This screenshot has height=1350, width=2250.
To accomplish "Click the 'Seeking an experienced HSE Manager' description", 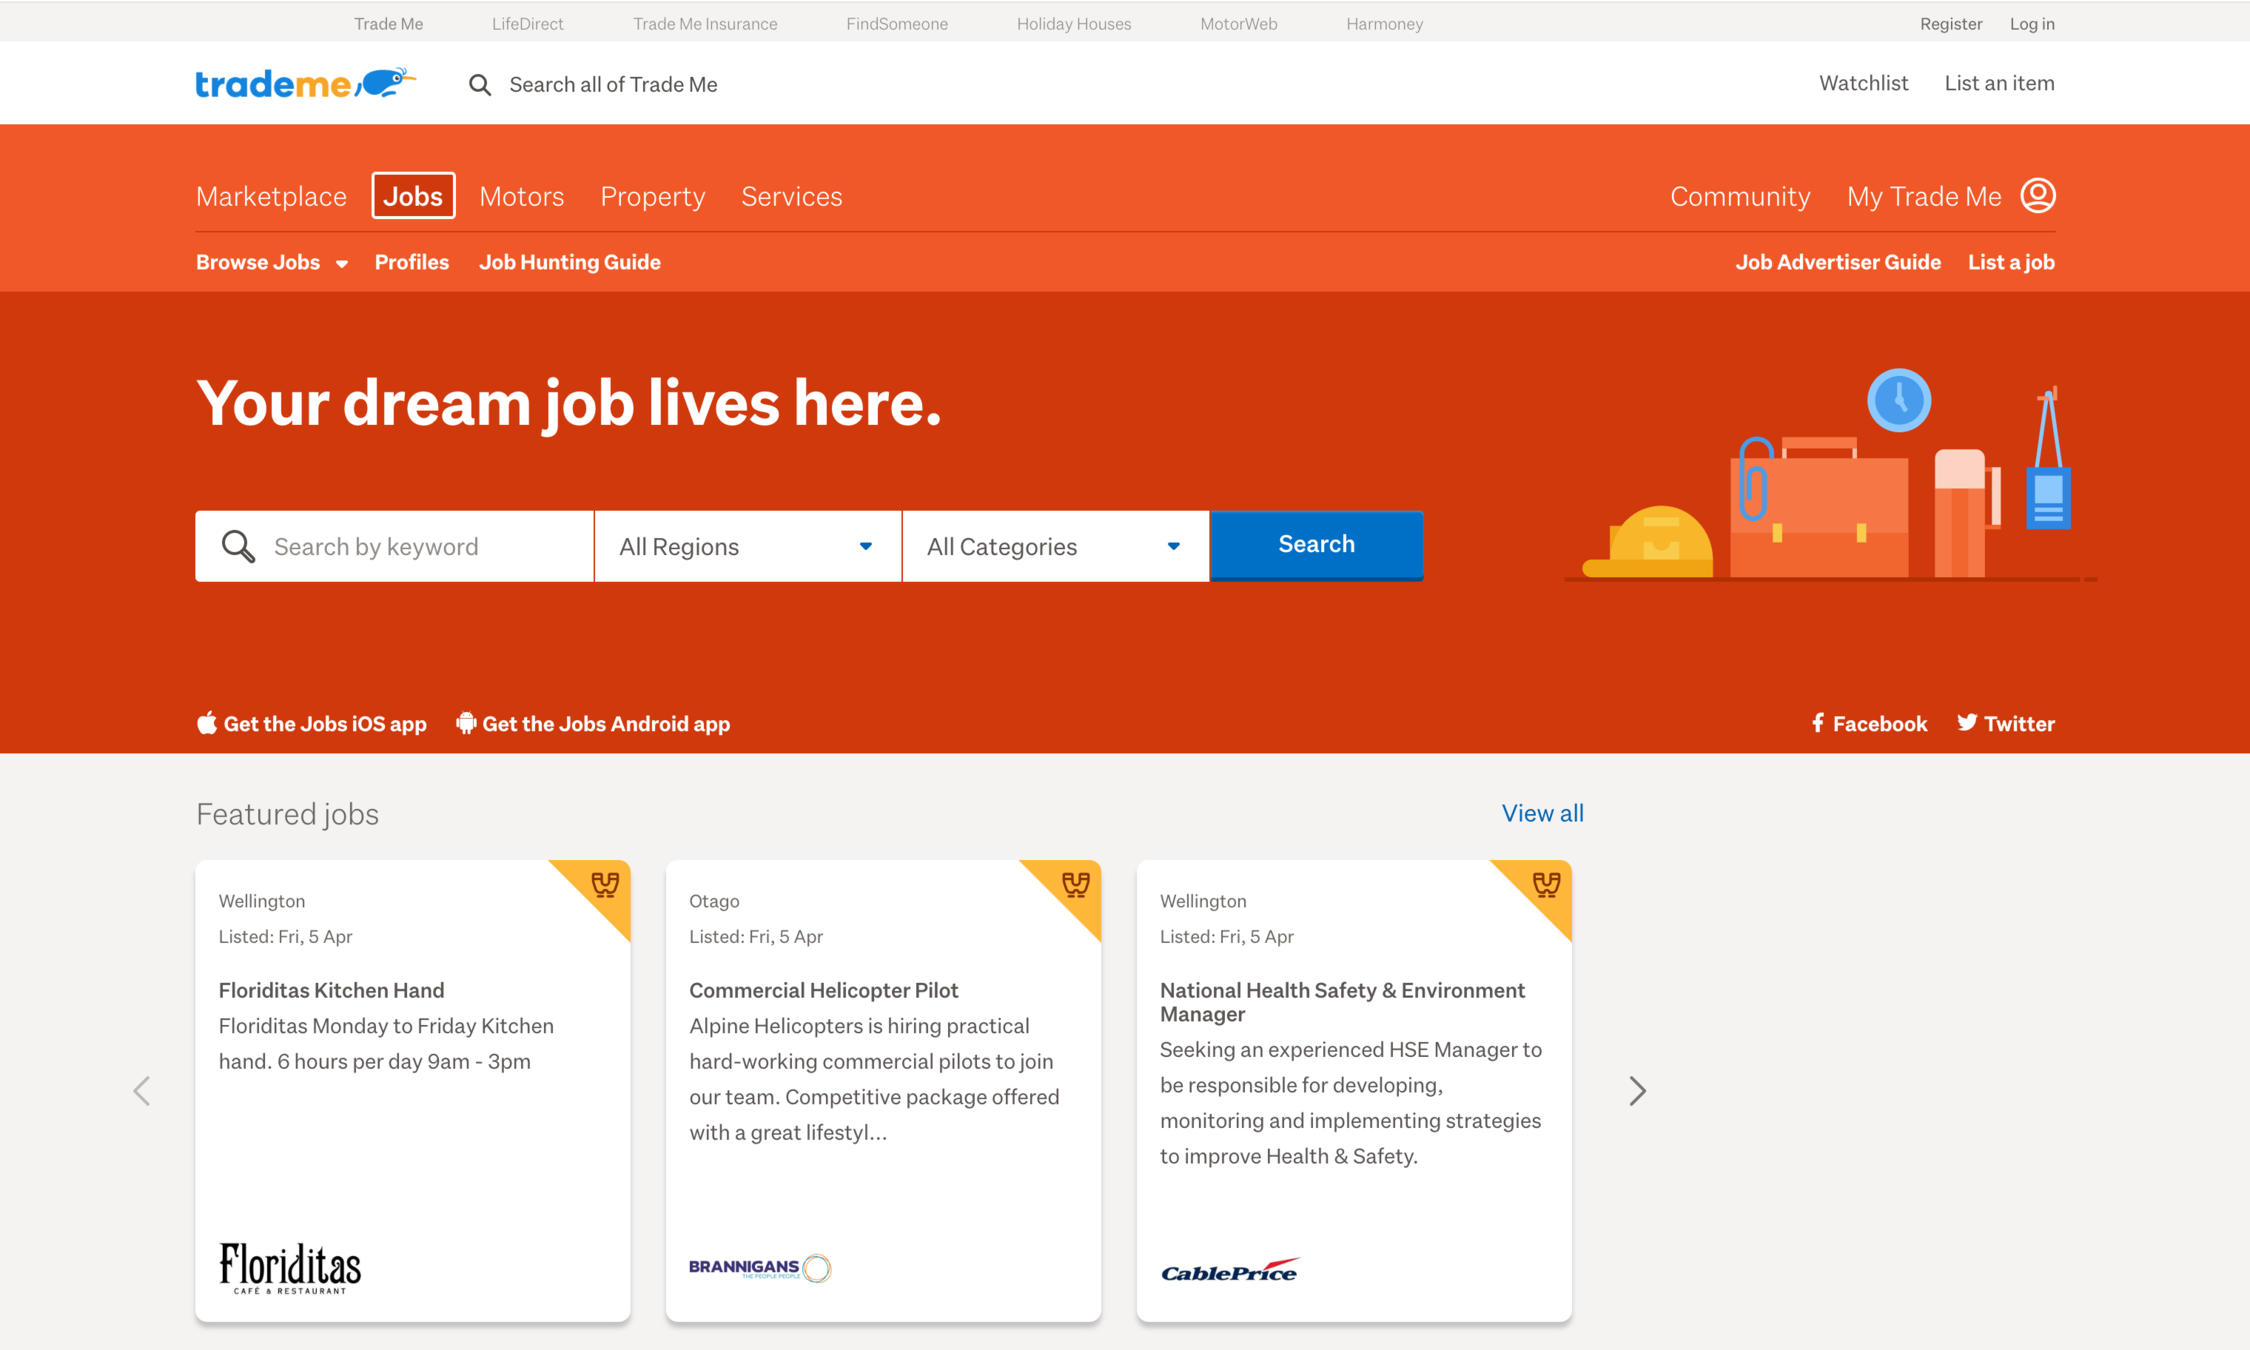I will [1351, 1103].
